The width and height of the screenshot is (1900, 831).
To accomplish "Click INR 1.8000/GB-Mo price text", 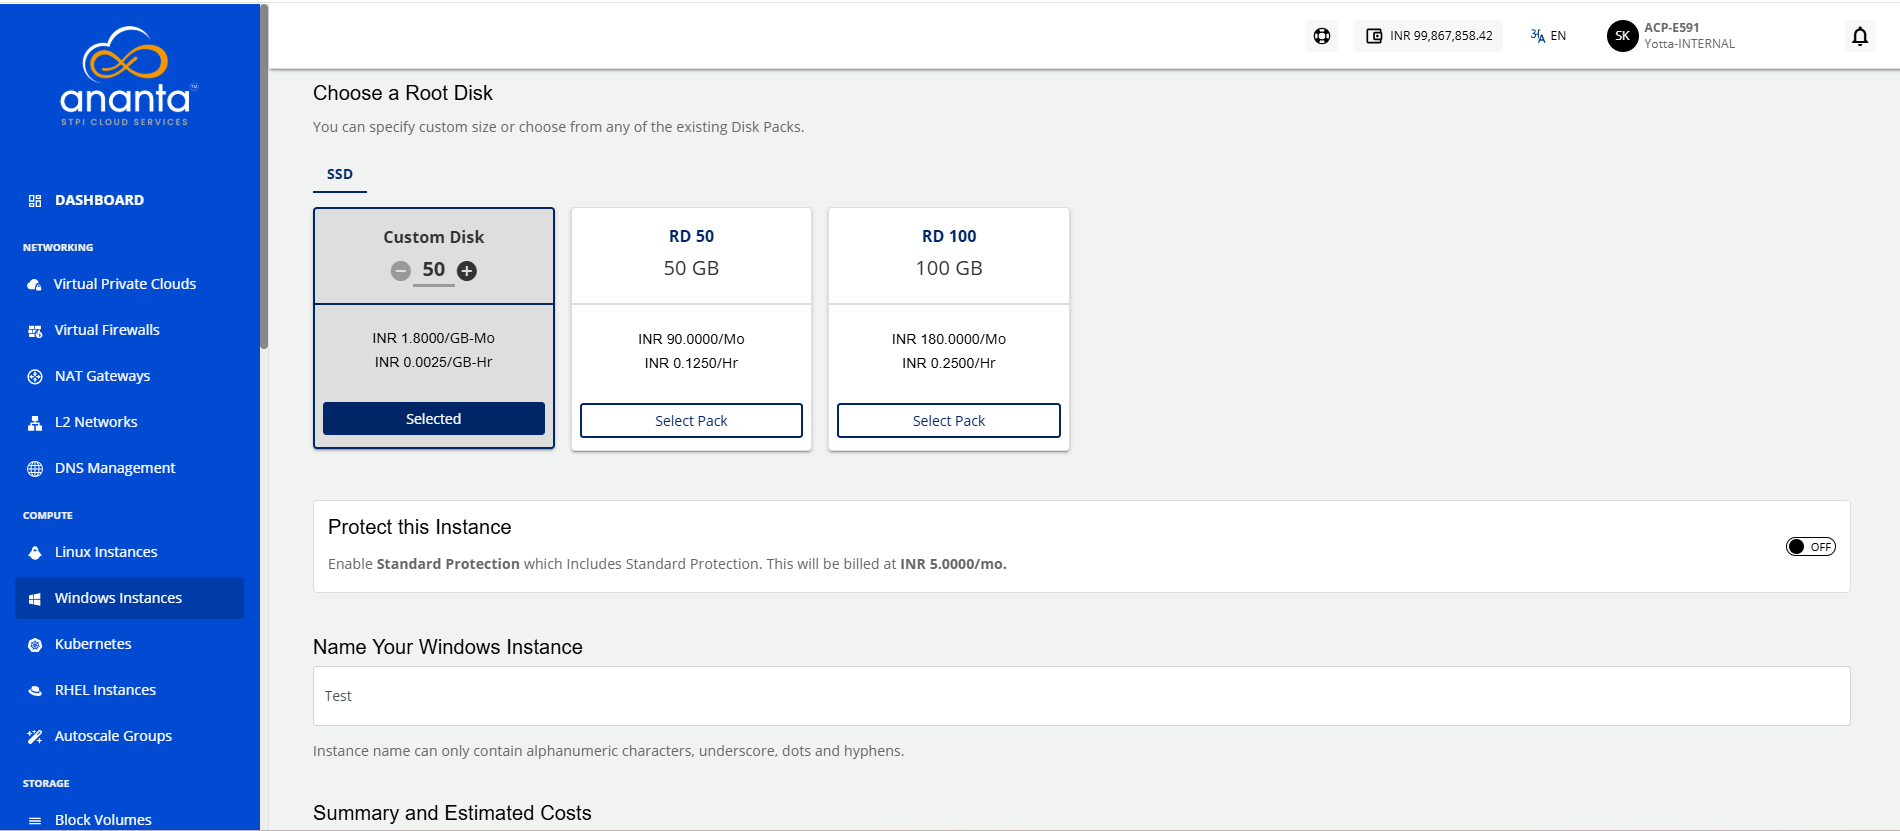I will (x=434, y=339).
